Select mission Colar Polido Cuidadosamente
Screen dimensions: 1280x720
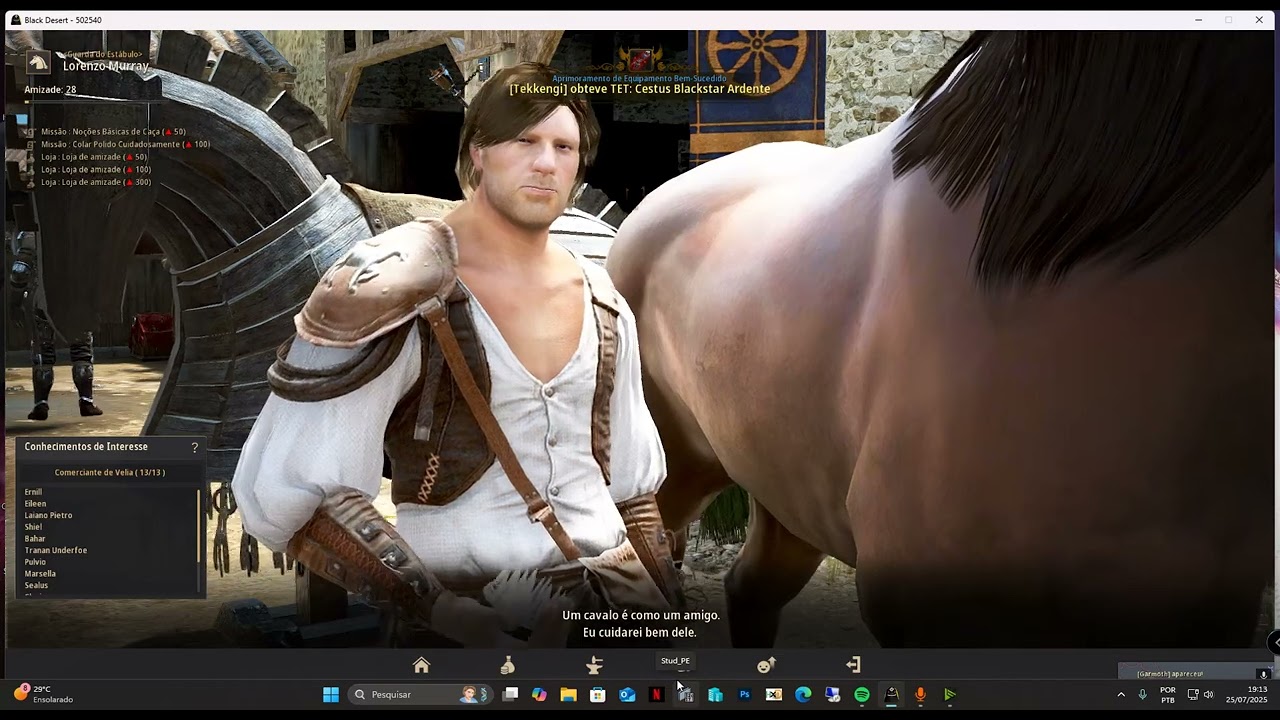click(125, 144)
